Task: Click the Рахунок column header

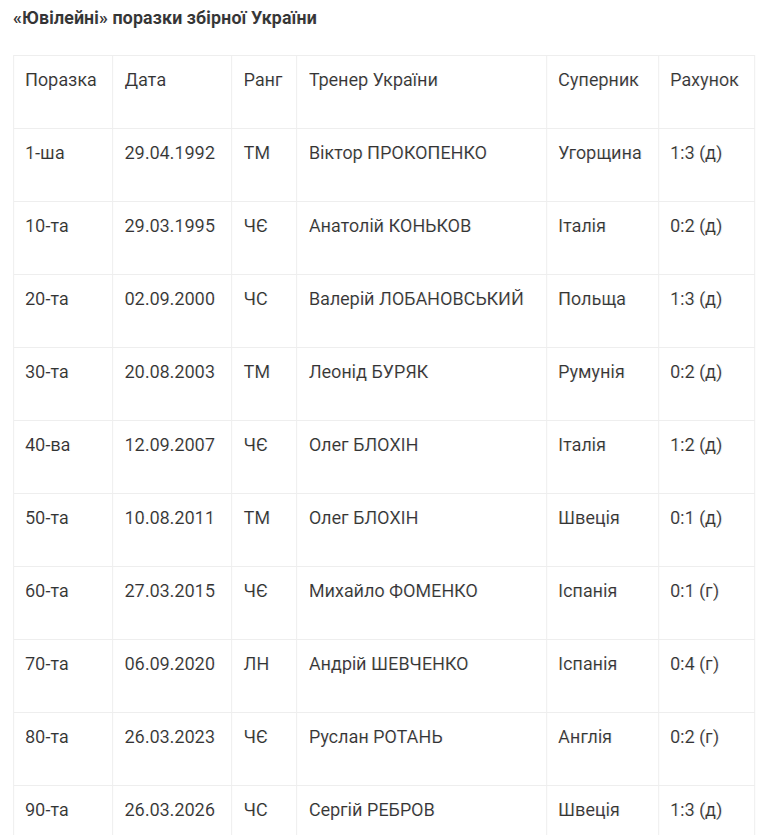Action: pyautogui.click(x=704, y=80)
